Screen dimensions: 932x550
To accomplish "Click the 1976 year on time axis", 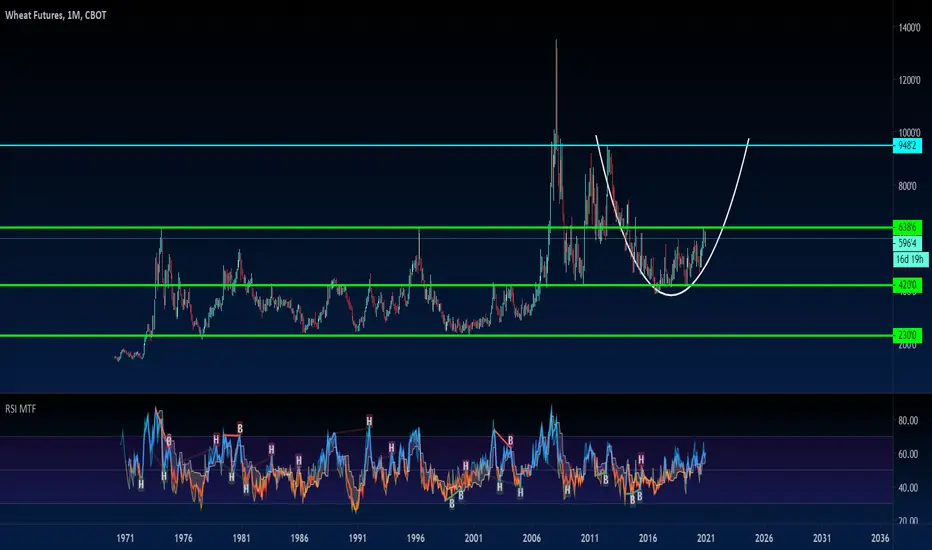I will coord(183,538).
